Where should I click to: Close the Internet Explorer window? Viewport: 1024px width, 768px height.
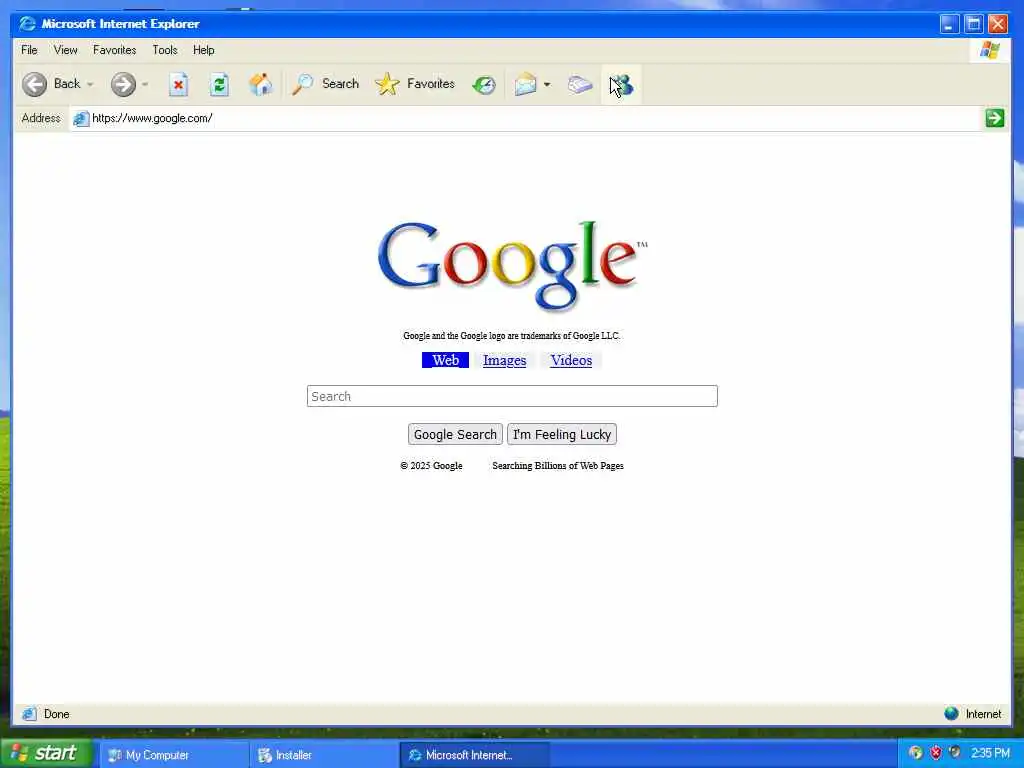[x=998, y=24]
